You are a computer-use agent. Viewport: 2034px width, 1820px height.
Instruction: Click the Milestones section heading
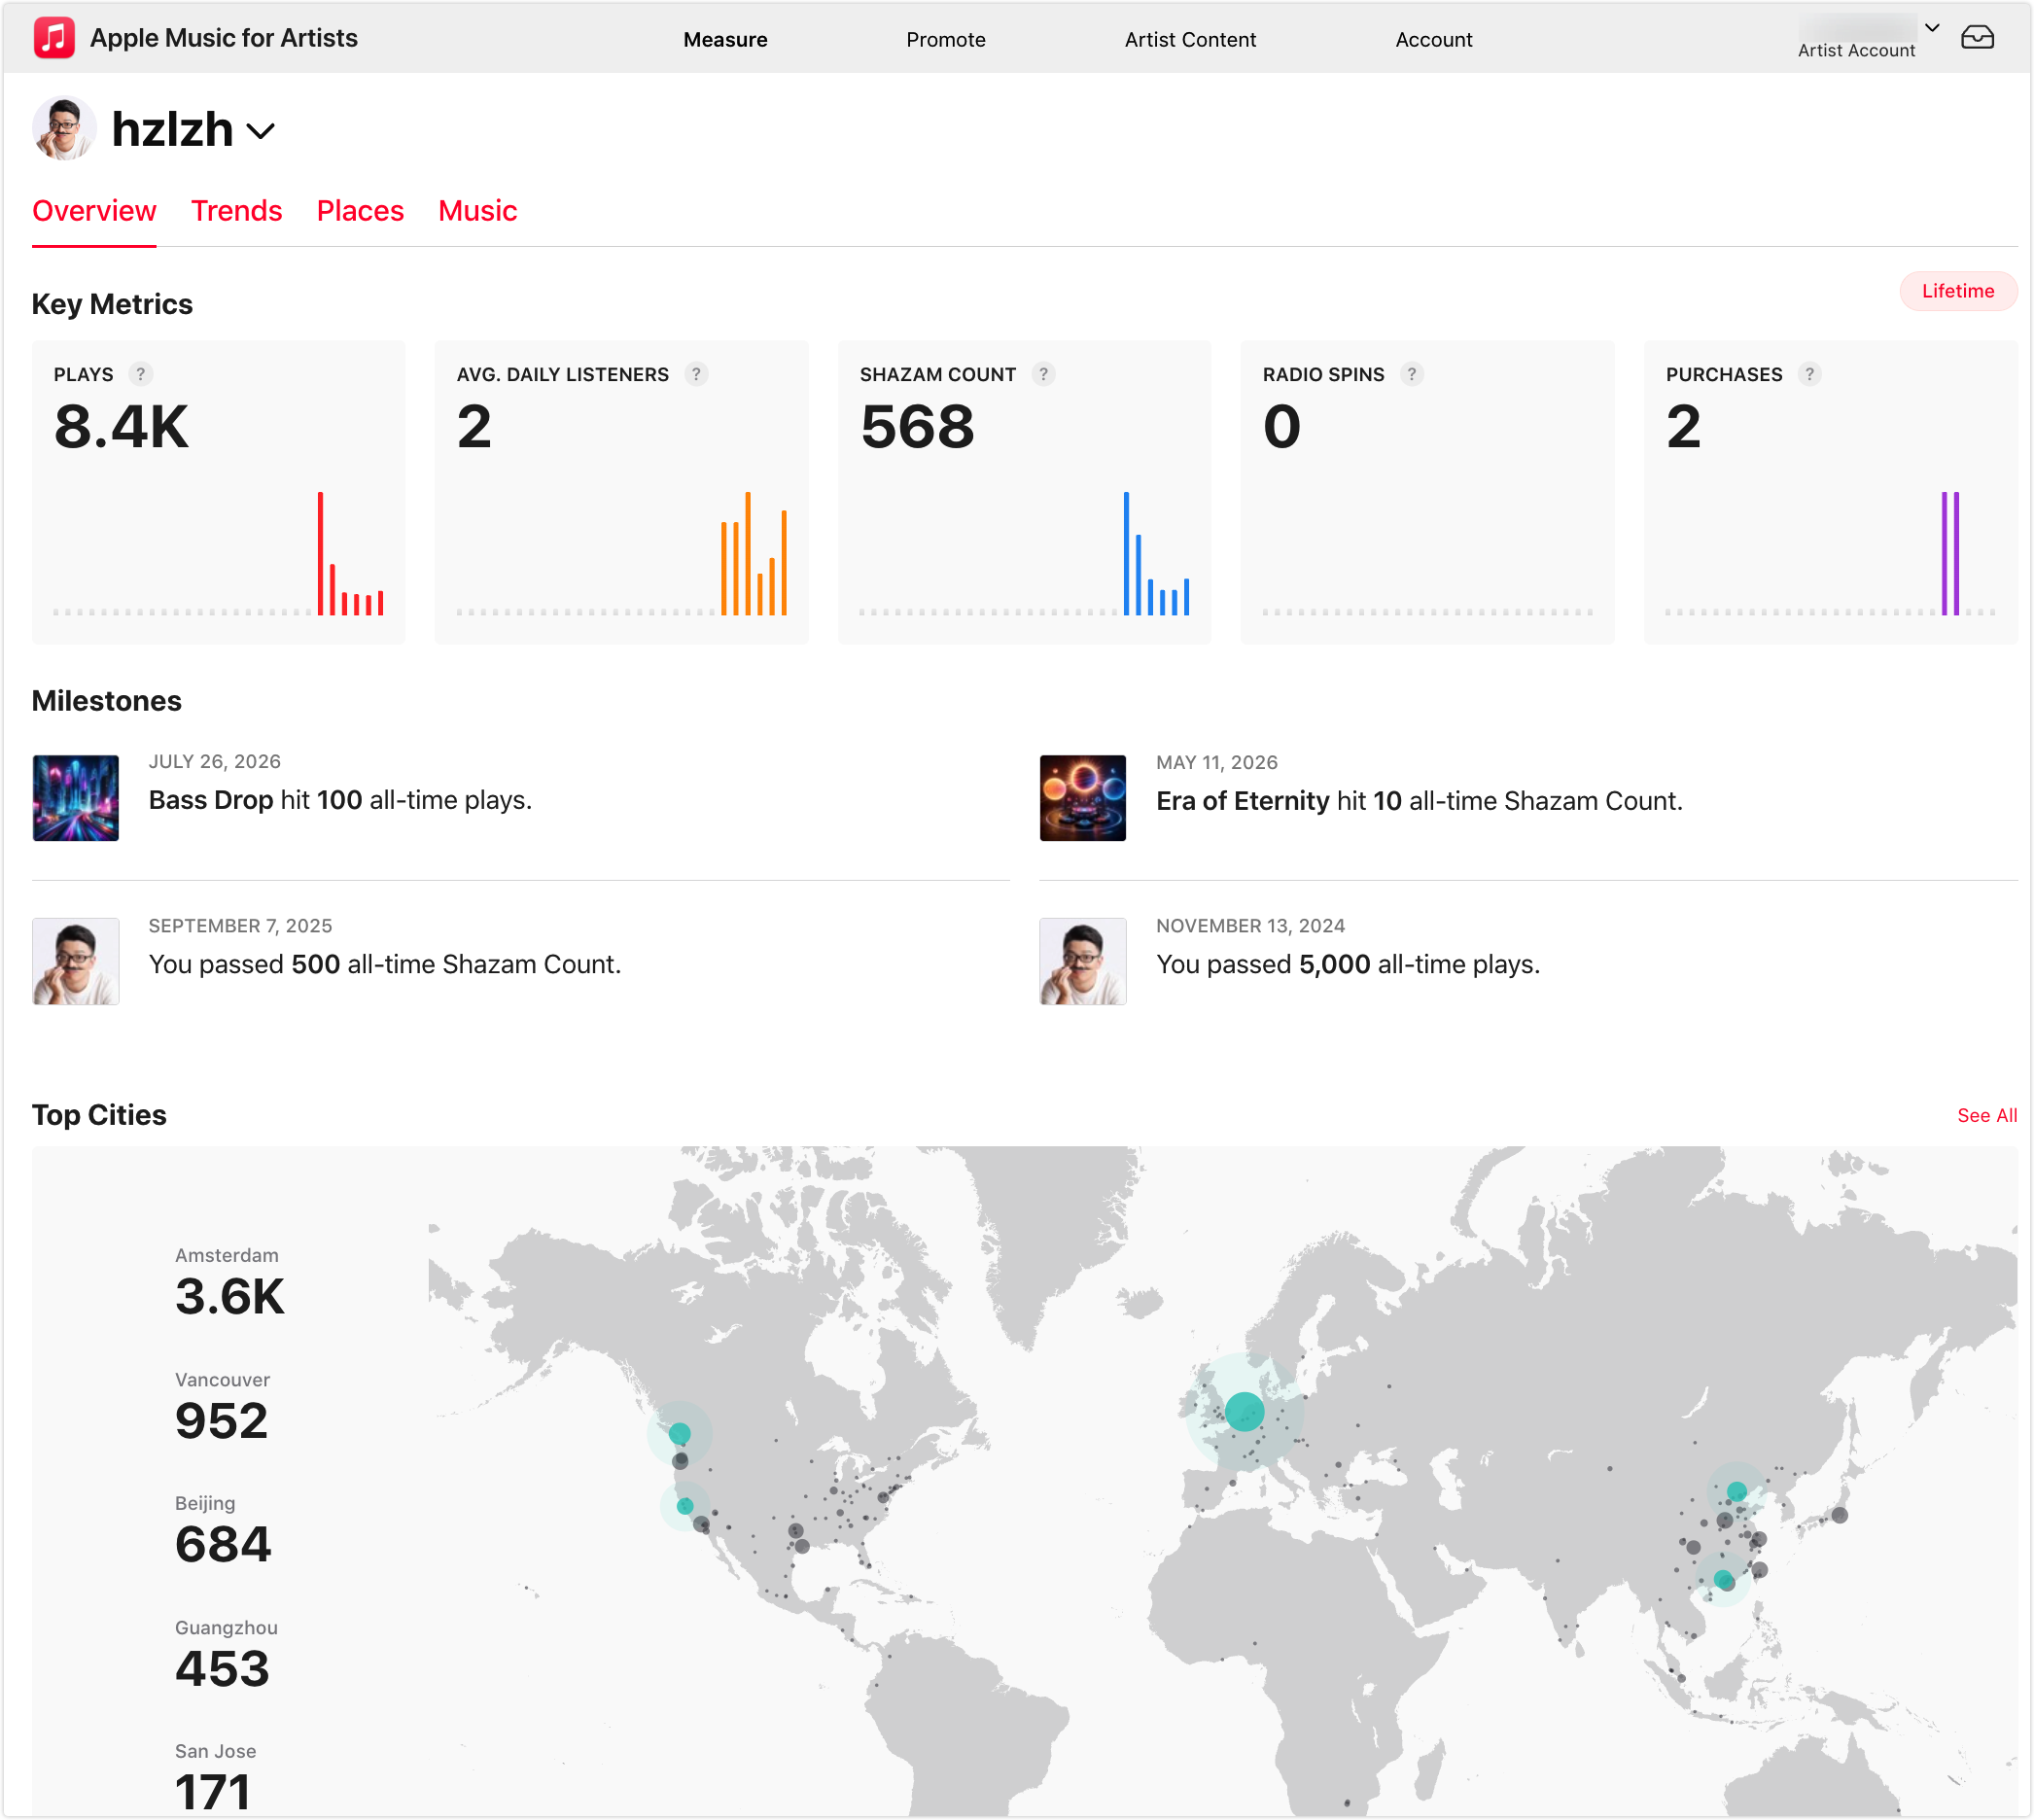pyautogui.click(x=107, y=701)
